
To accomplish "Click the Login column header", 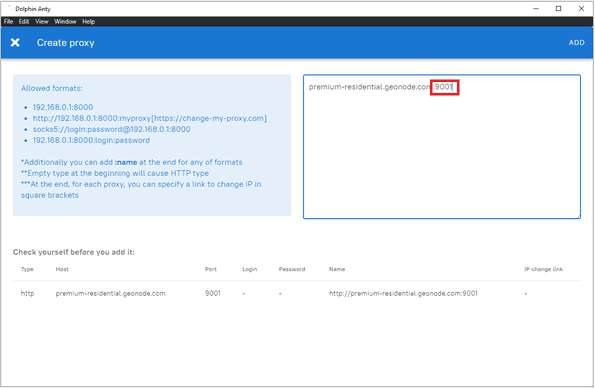I will click(250, 269).
